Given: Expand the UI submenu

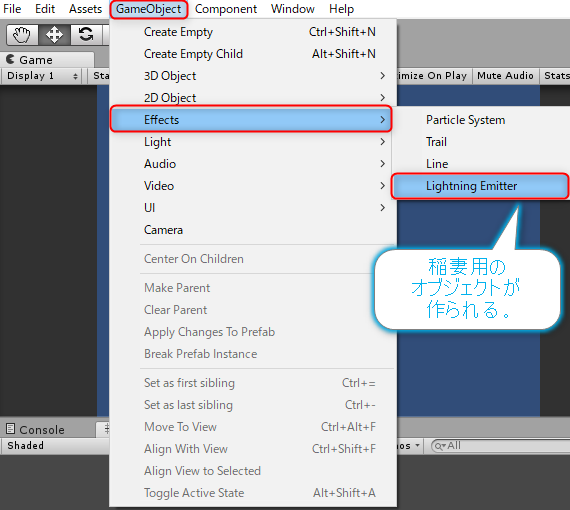Looking at the screenshot, I should click(253, 208).
